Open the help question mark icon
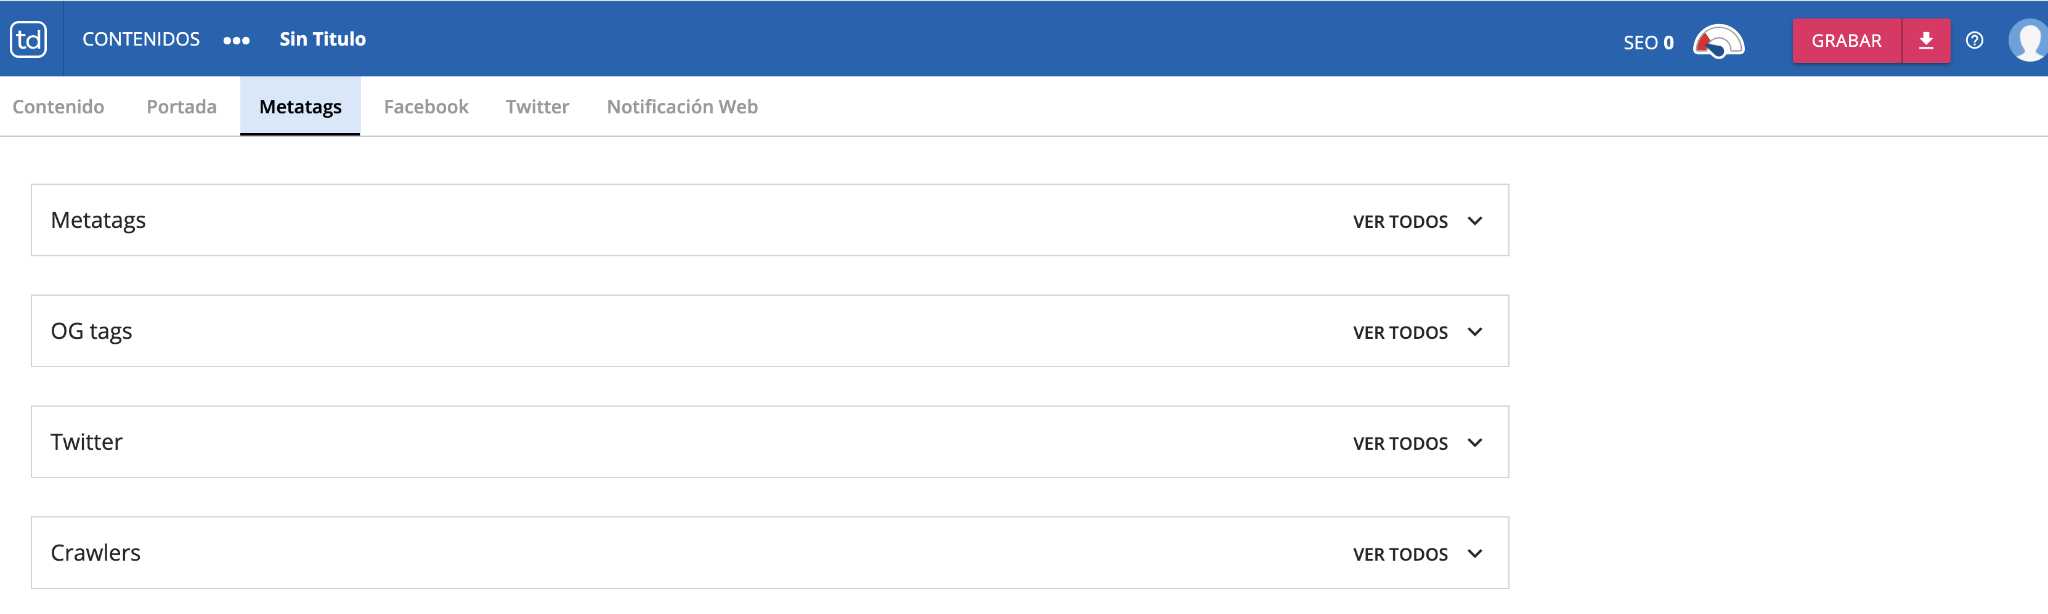This screenshot has width=2048, height=614. point(1974,41)
